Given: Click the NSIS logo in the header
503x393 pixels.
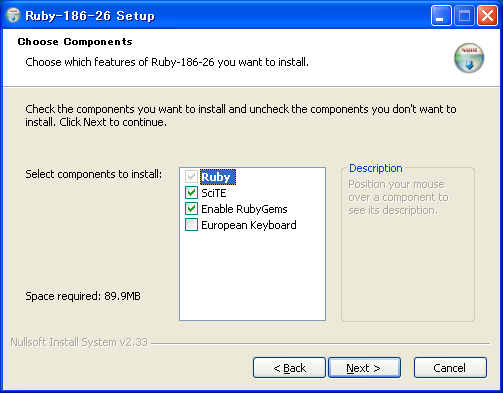Looking at the screenshot, I should [469, 58].
